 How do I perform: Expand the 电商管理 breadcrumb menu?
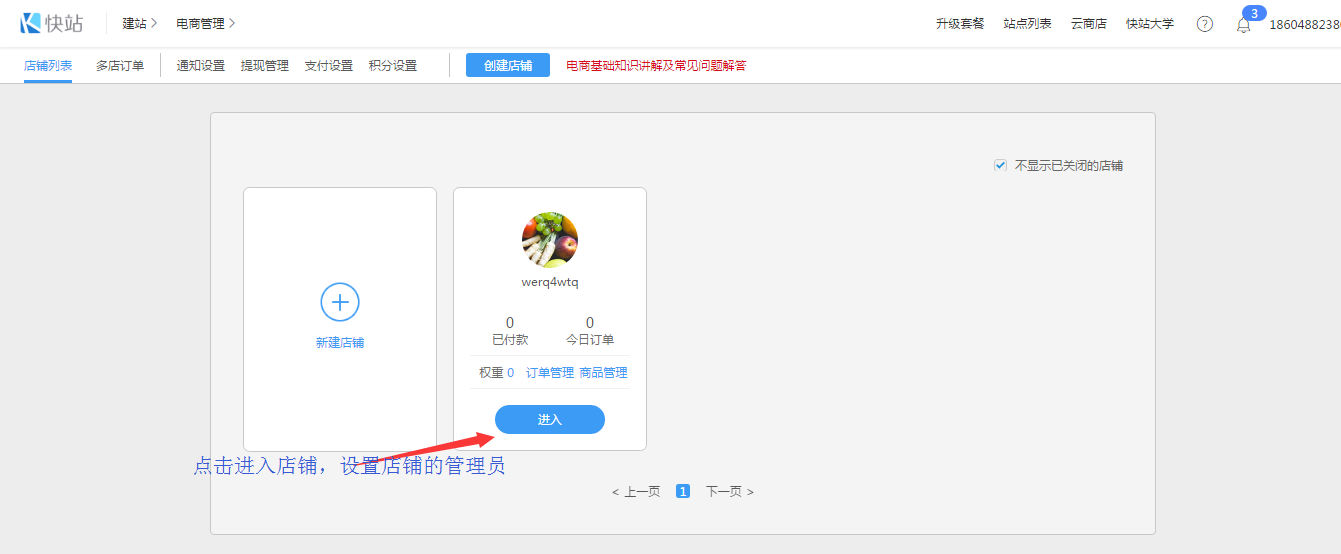click(205, 23)
